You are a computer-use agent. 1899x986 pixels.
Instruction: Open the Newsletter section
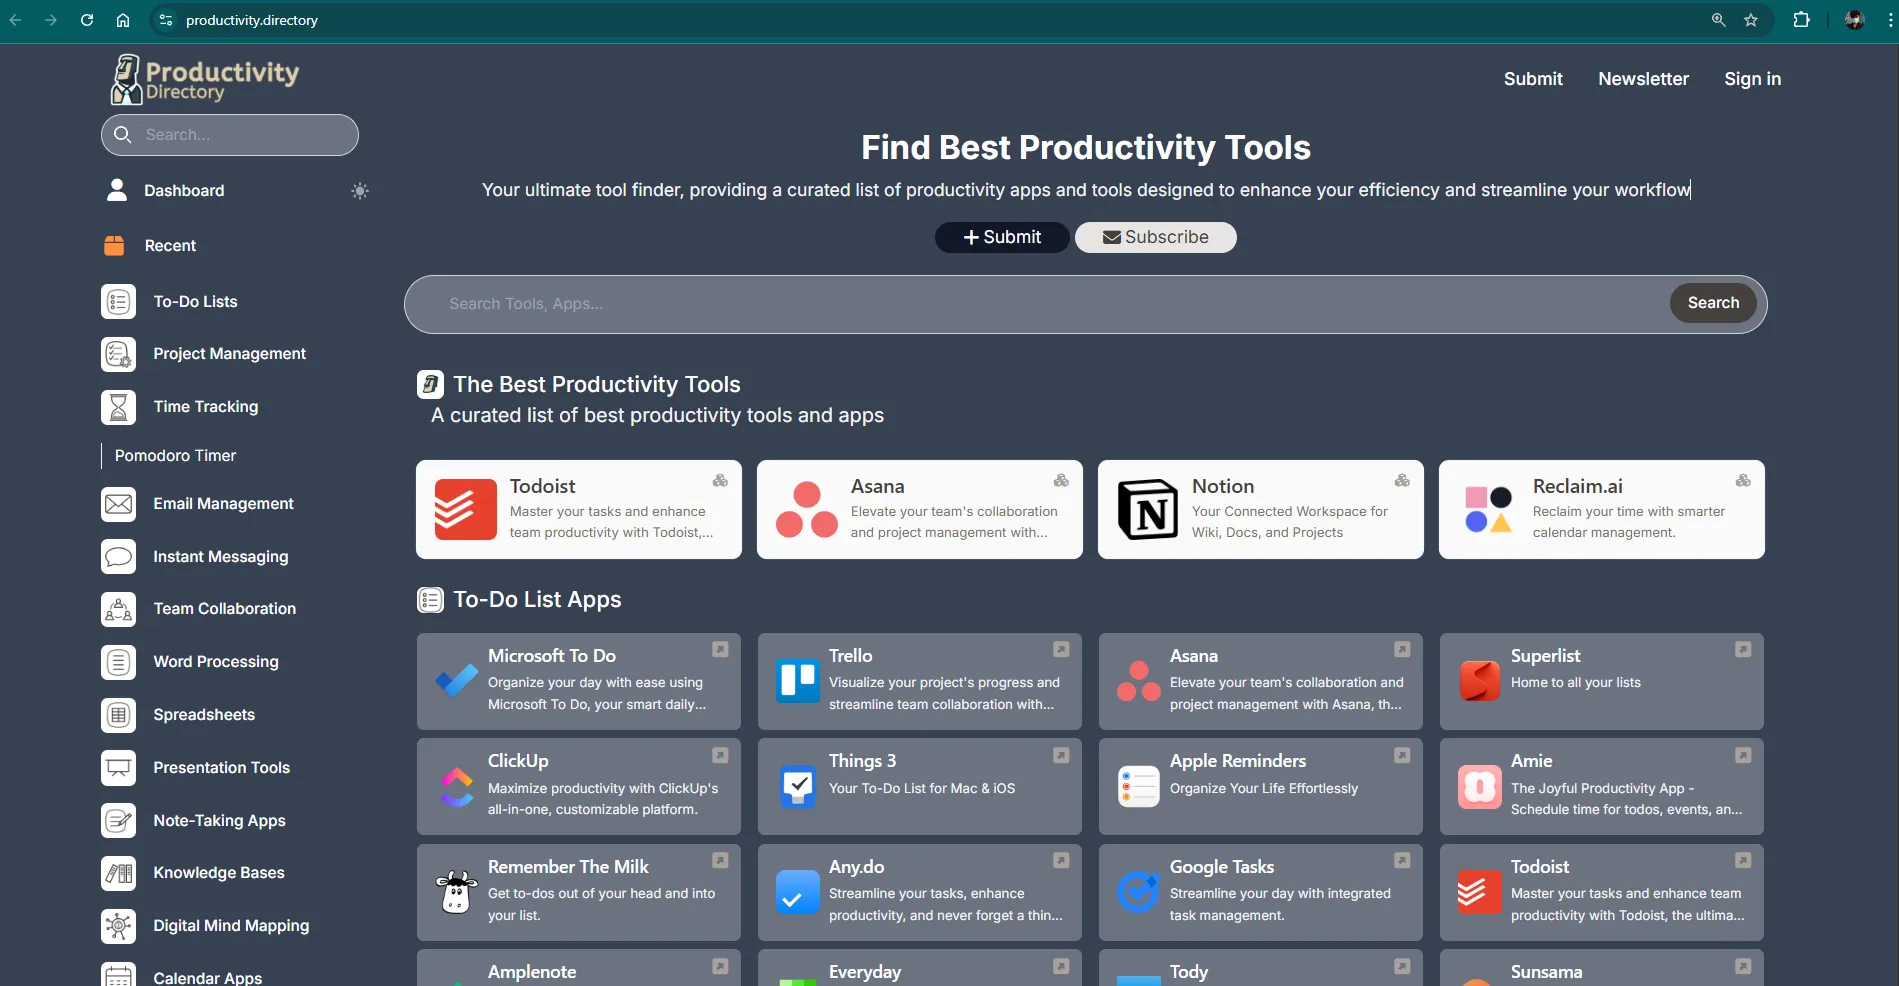click(1643, 79)
